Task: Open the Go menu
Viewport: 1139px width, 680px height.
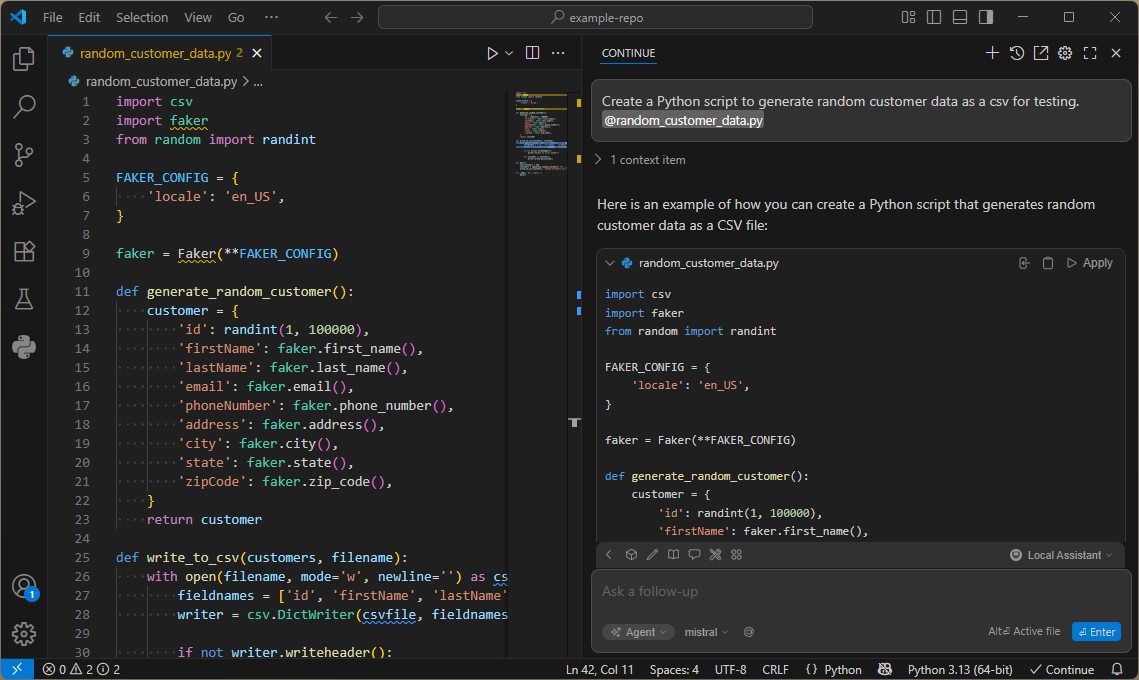Action: [236, 17]
